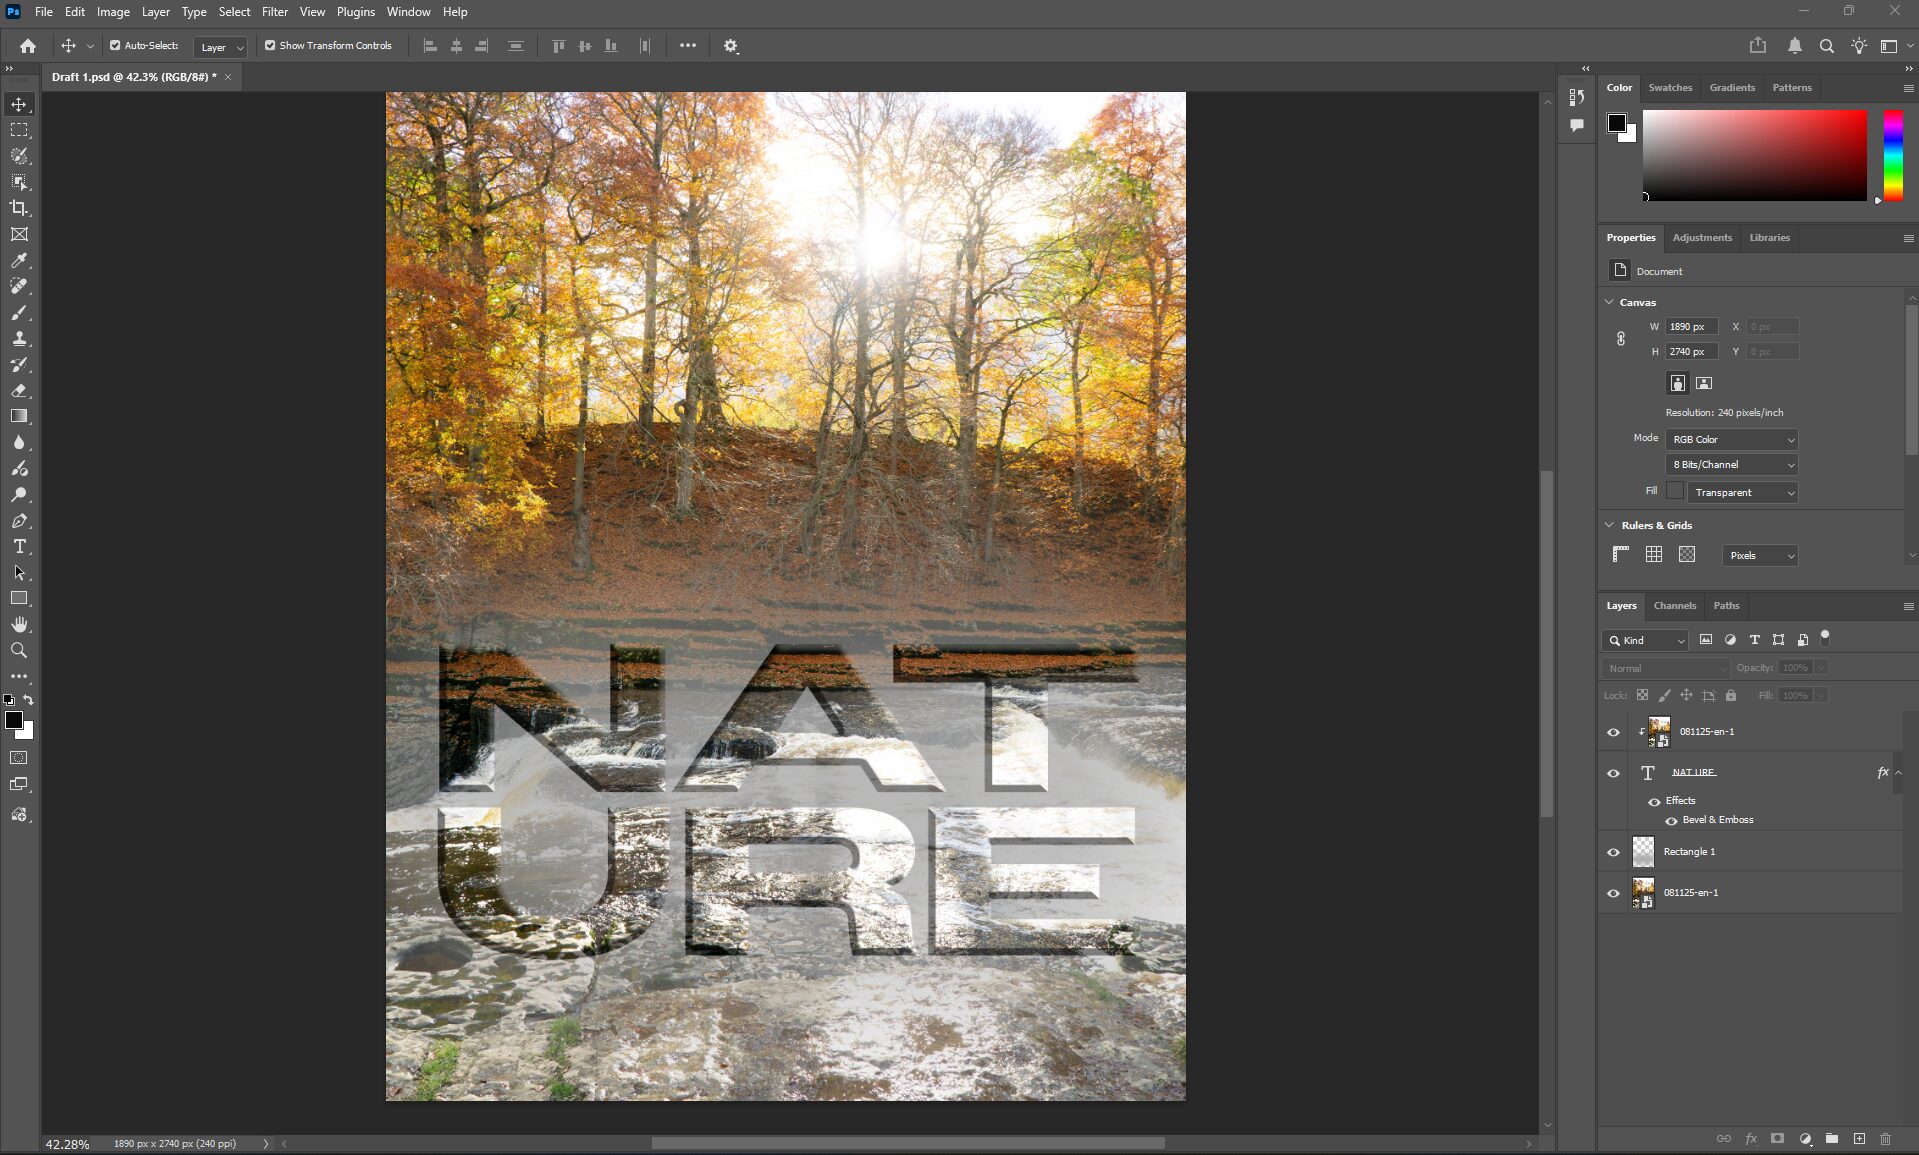Delete layer using trash icon
1919x1155 pixels.
[1885, 1138]
